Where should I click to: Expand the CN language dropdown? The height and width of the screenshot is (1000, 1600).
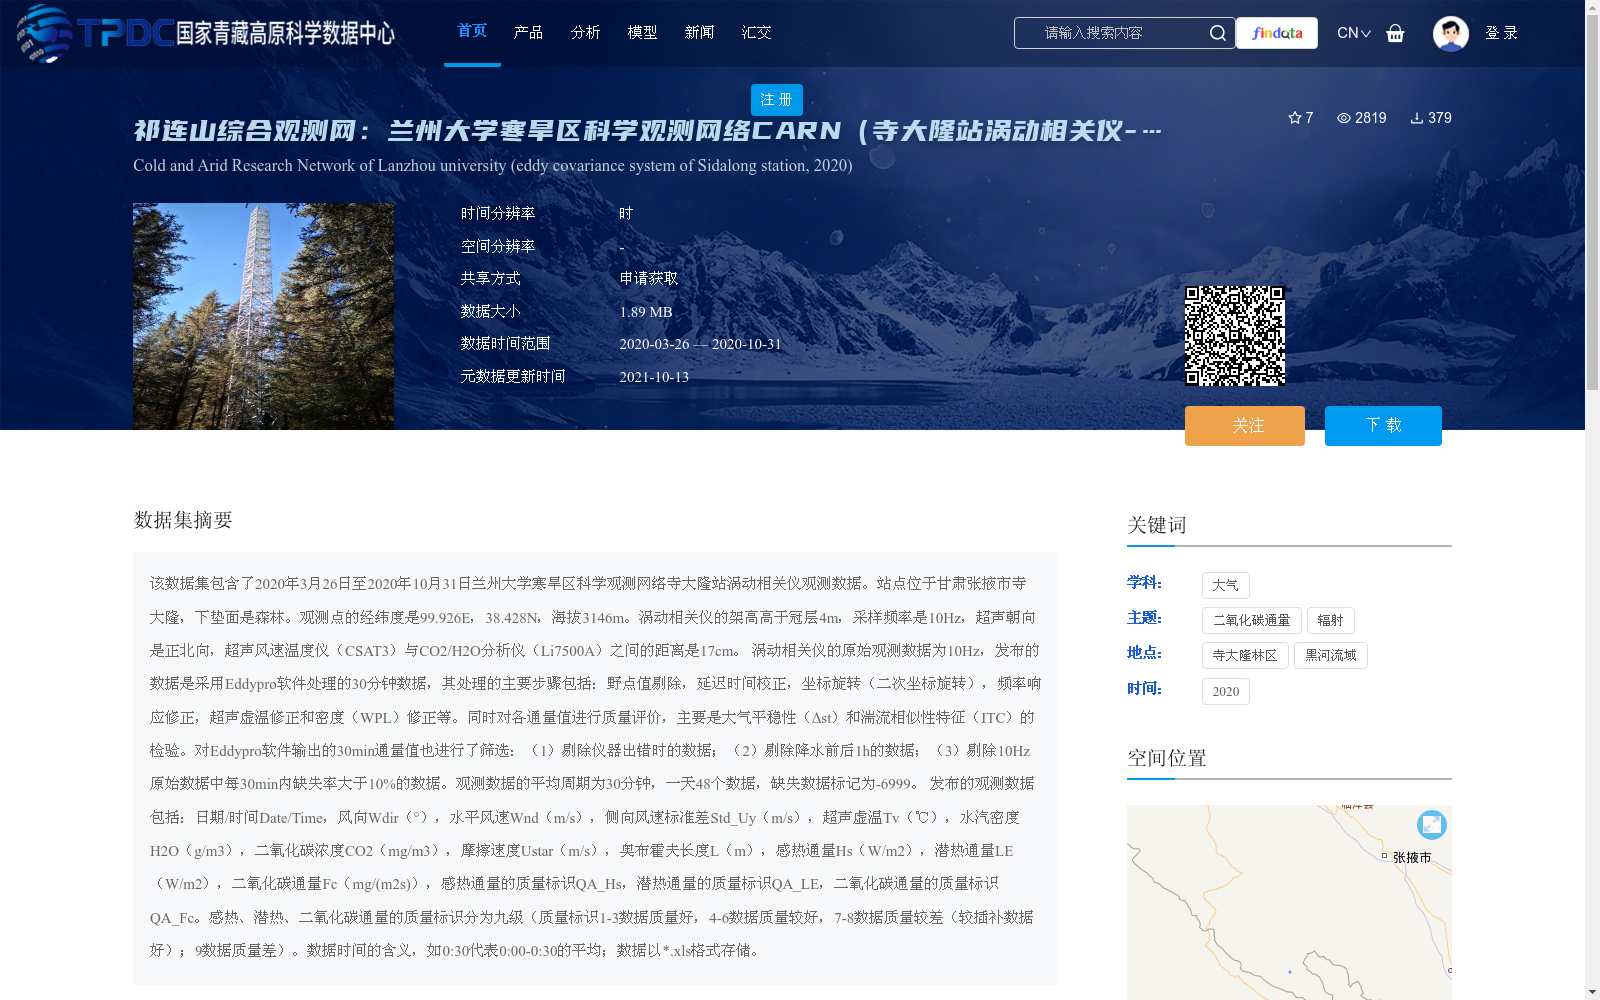point(1354,33)
